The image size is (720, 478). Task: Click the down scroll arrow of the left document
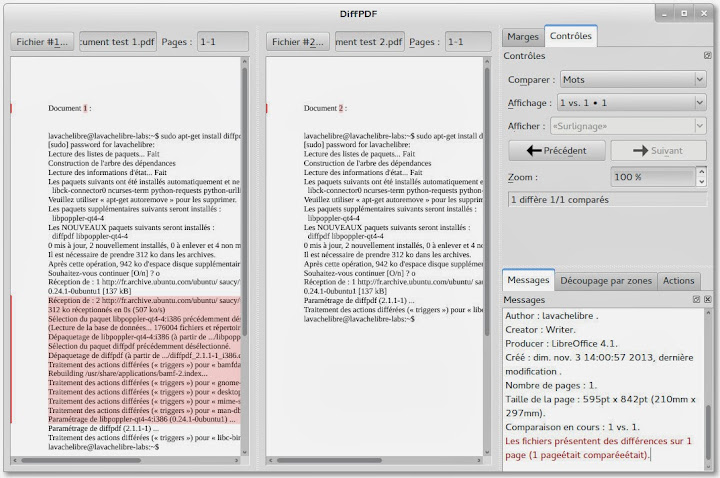[244, 452]
